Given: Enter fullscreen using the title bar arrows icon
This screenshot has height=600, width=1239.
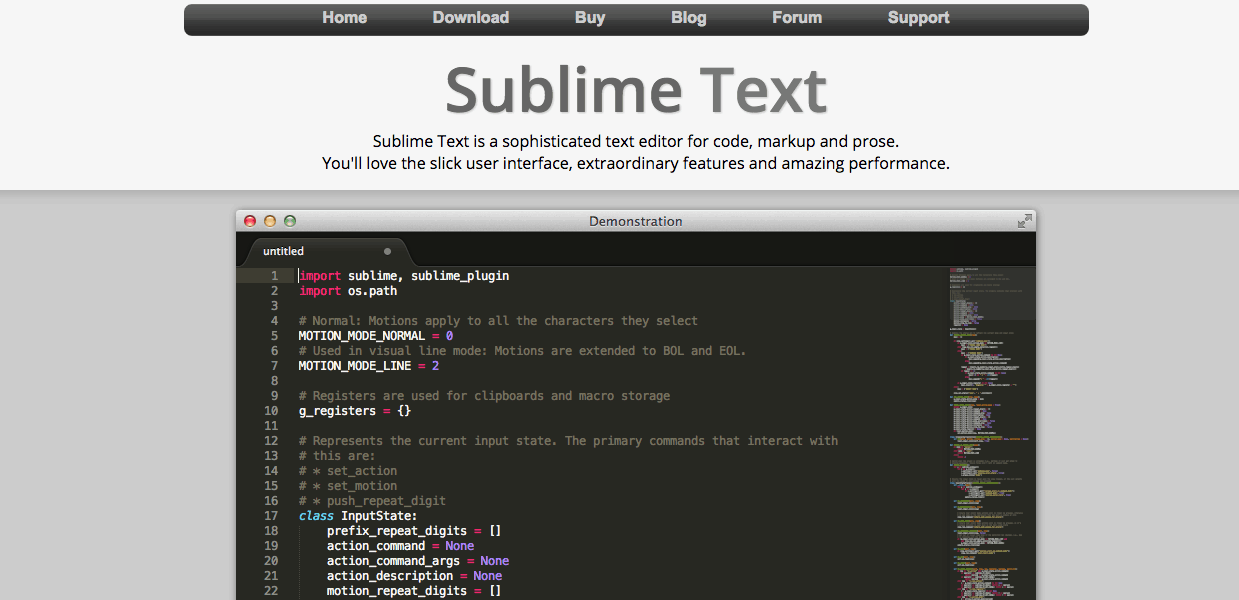Looking at the screenshot, I should [1024, 221].
